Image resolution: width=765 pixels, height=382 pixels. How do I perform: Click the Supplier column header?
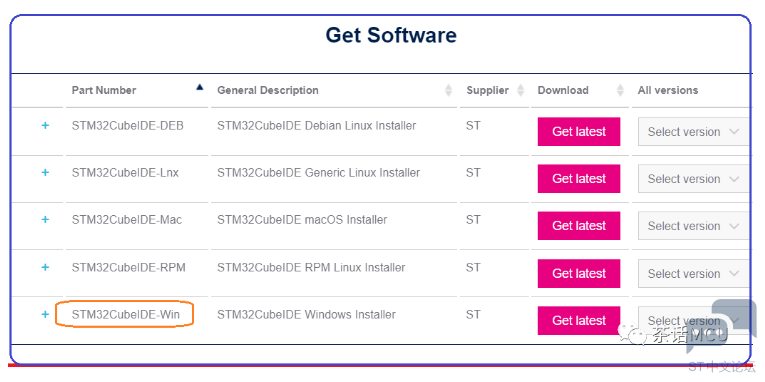pos(487,90)
